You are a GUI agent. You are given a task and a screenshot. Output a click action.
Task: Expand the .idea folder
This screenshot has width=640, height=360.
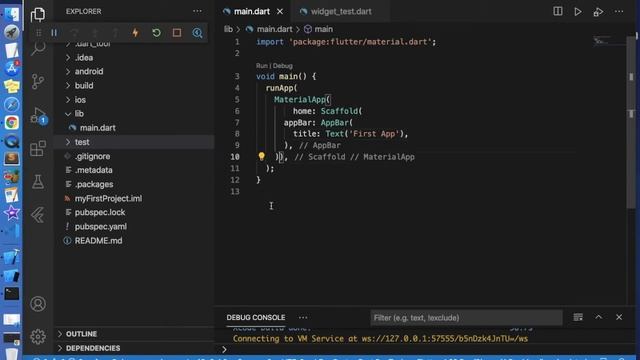pyautogui.click(x=134, y=58)
